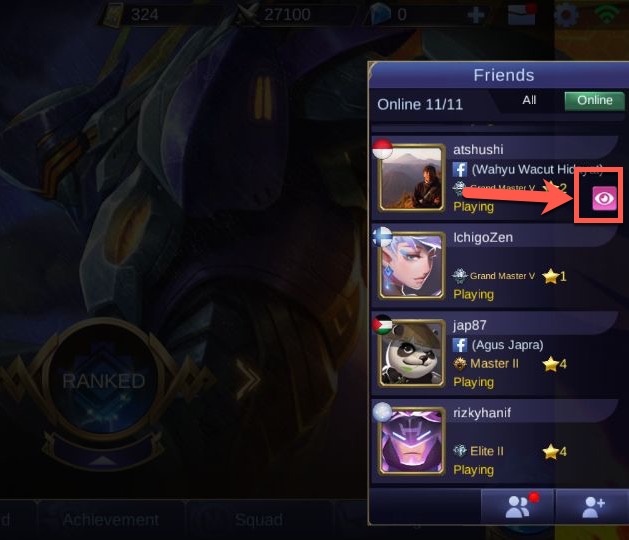
Task: Open IchigoZen's avatar thumbnail
Action: pos(412,266)
